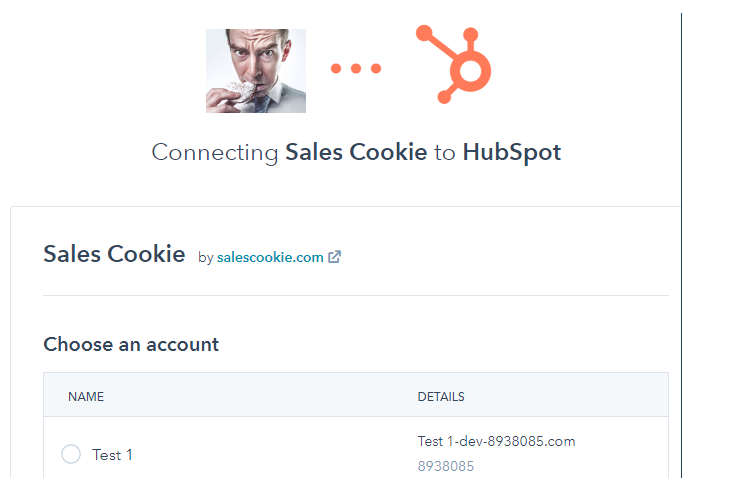
Task: Open the external link icon beside salescookie.com
Action: point(334,257)
